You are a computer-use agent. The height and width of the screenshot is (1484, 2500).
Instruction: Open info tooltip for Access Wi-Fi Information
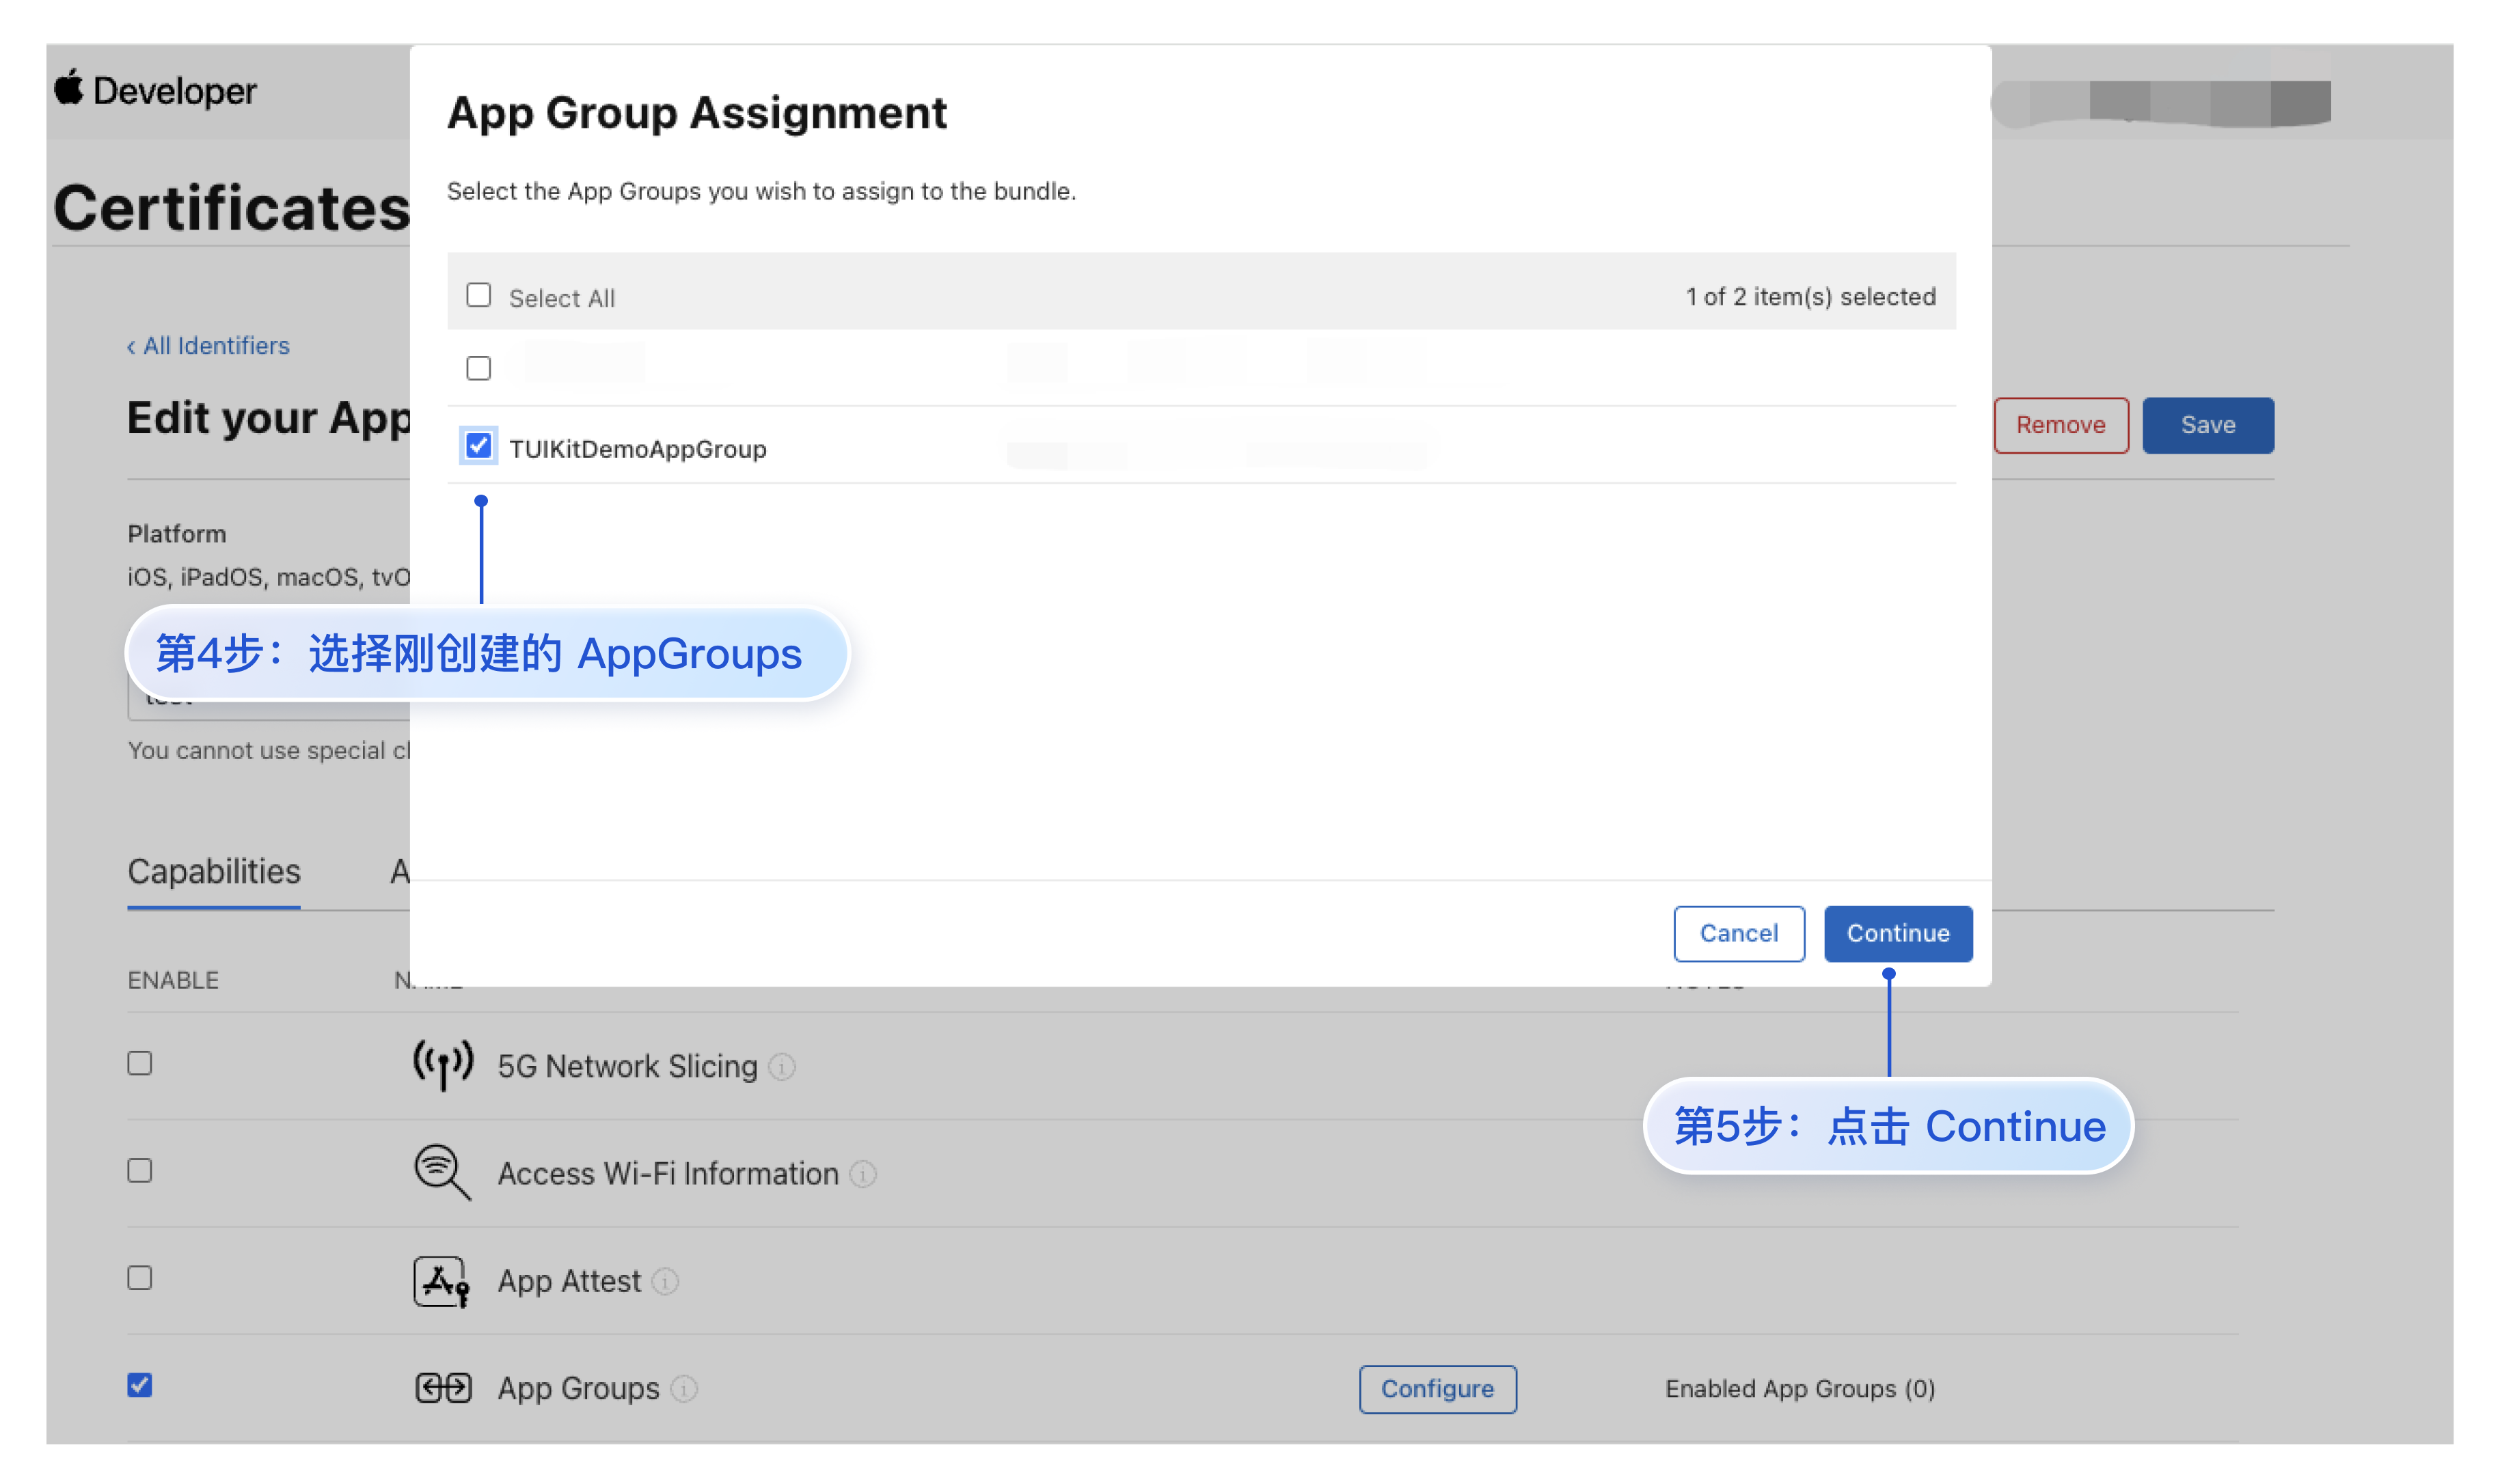[x=863, y=1174]
